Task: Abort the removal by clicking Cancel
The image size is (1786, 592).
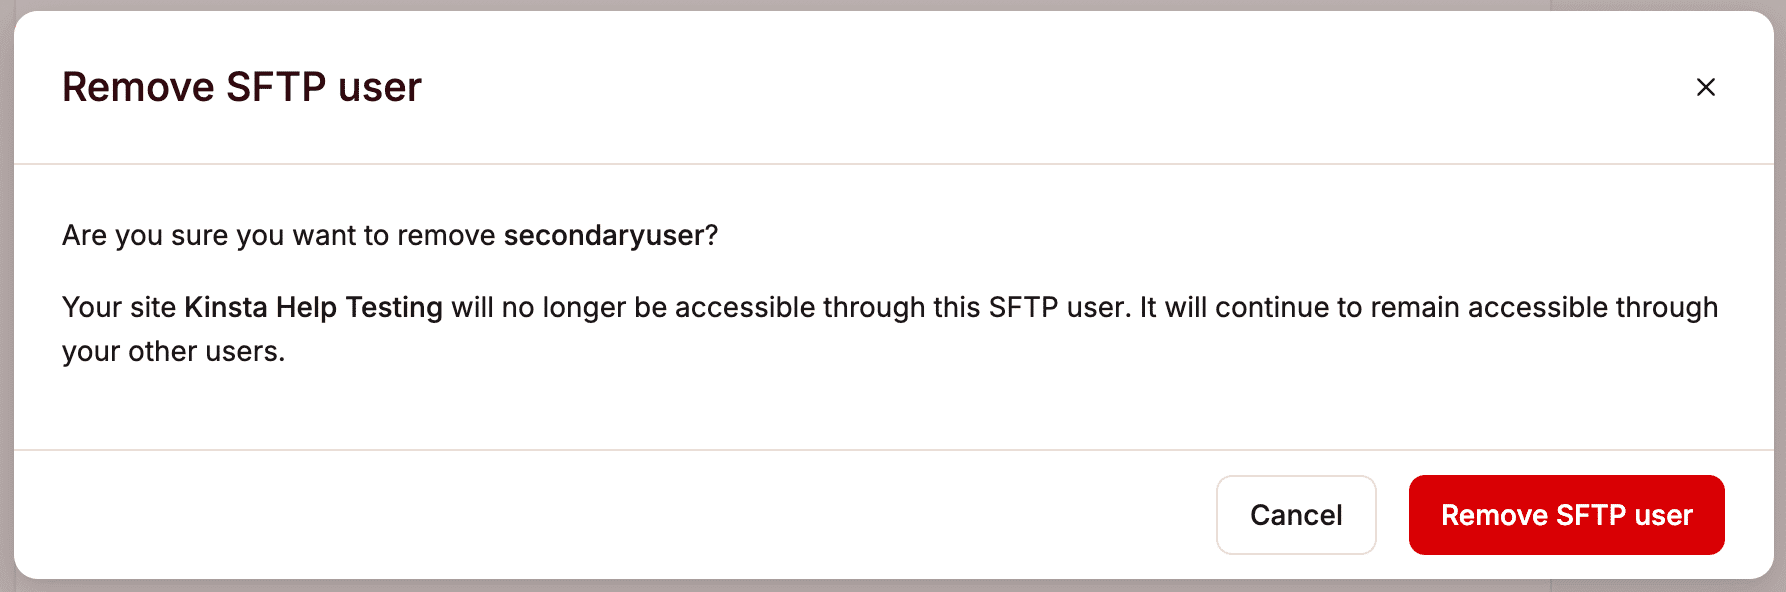Action: click(1296, 514)
